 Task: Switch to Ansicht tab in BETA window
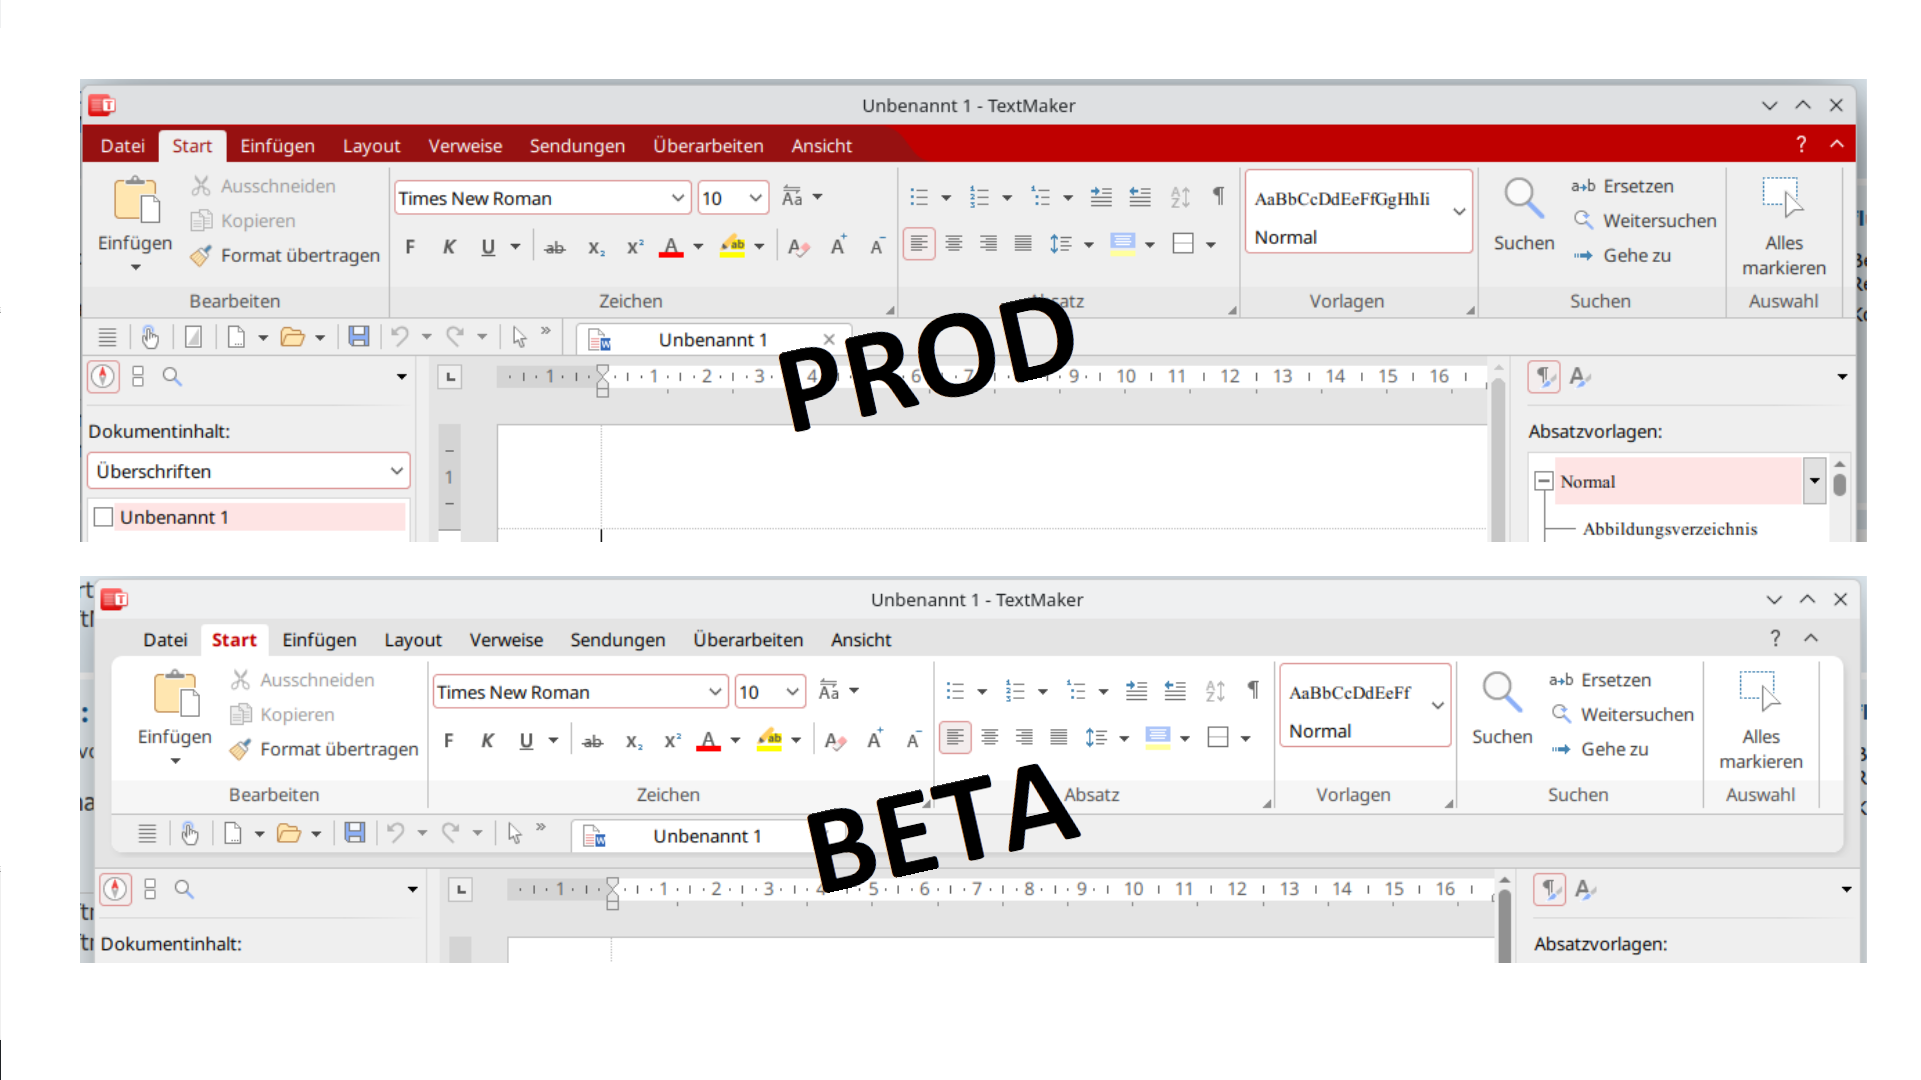pyautogui.click(x=861, y=640)
